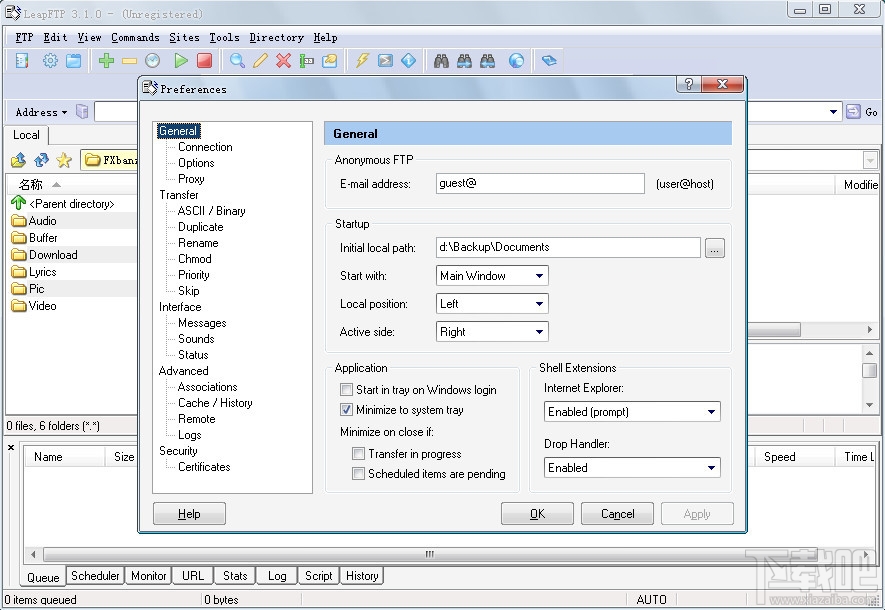
Task: Click the clock schedule icon in toolbar
Action: pos(152,60)
